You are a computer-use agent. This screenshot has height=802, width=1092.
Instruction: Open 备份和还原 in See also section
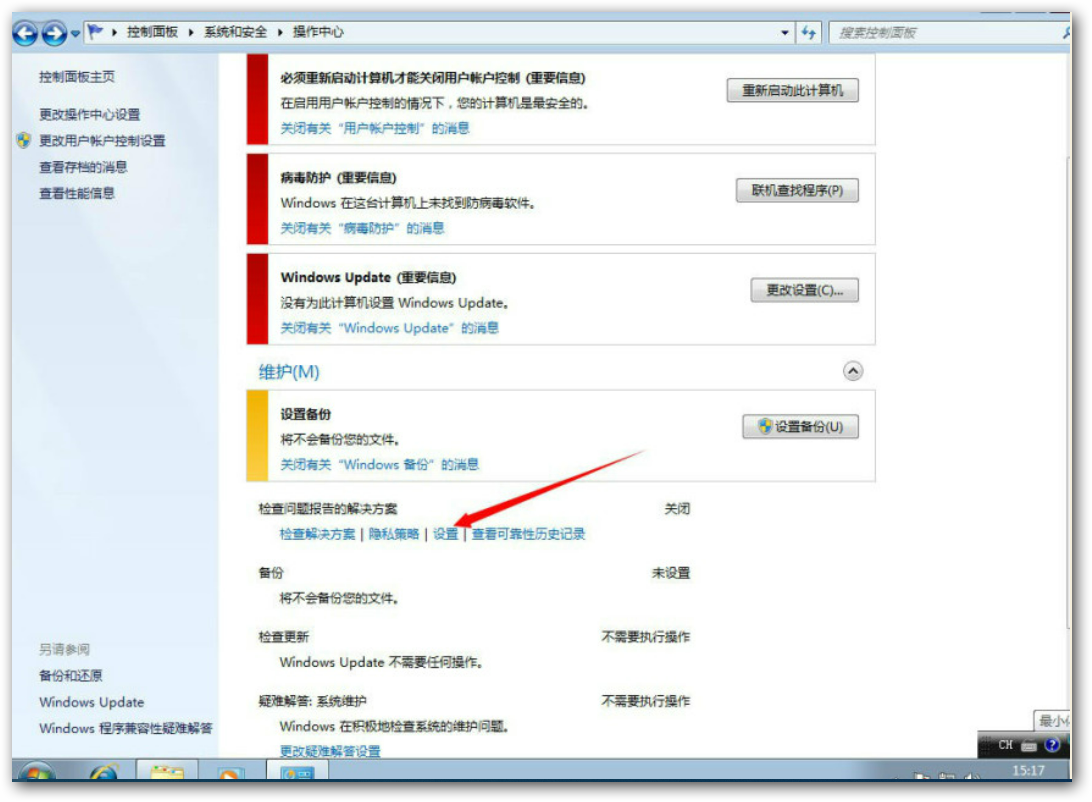tap(70, 675)
